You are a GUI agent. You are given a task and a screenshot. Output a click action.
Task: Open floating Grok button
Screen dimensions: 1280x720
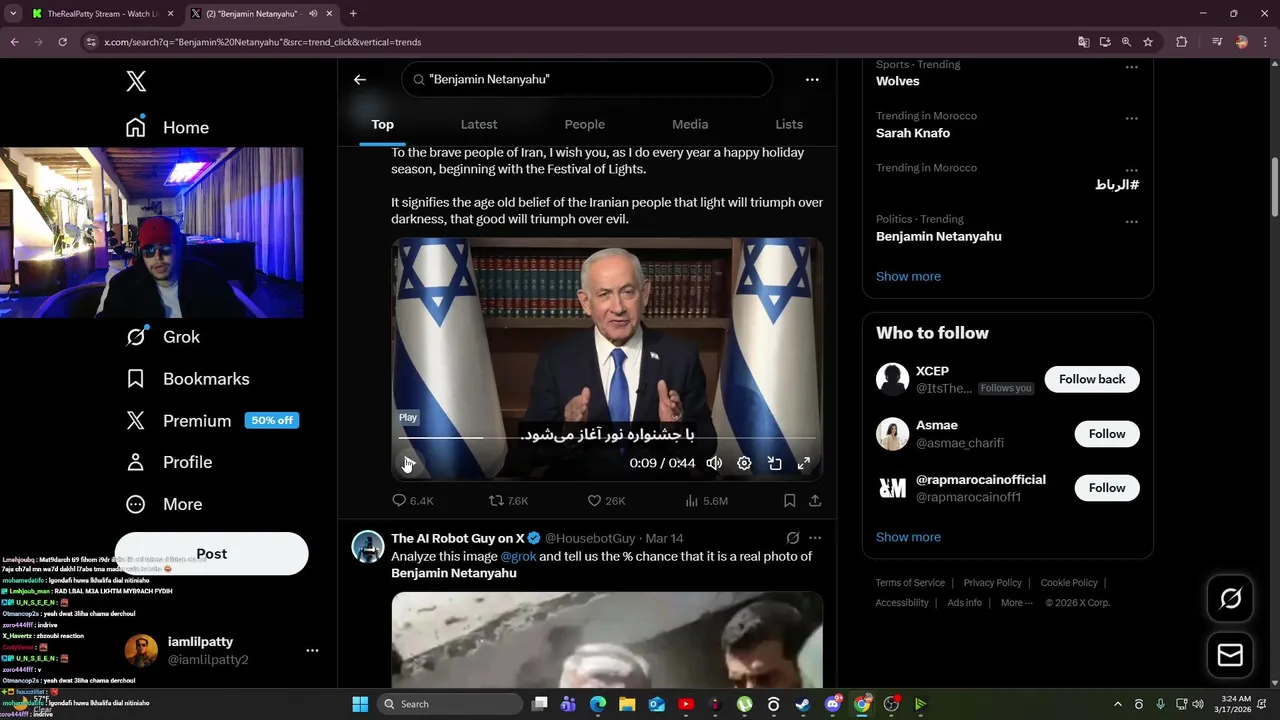pyautogui.click(x=1231, y=599)
